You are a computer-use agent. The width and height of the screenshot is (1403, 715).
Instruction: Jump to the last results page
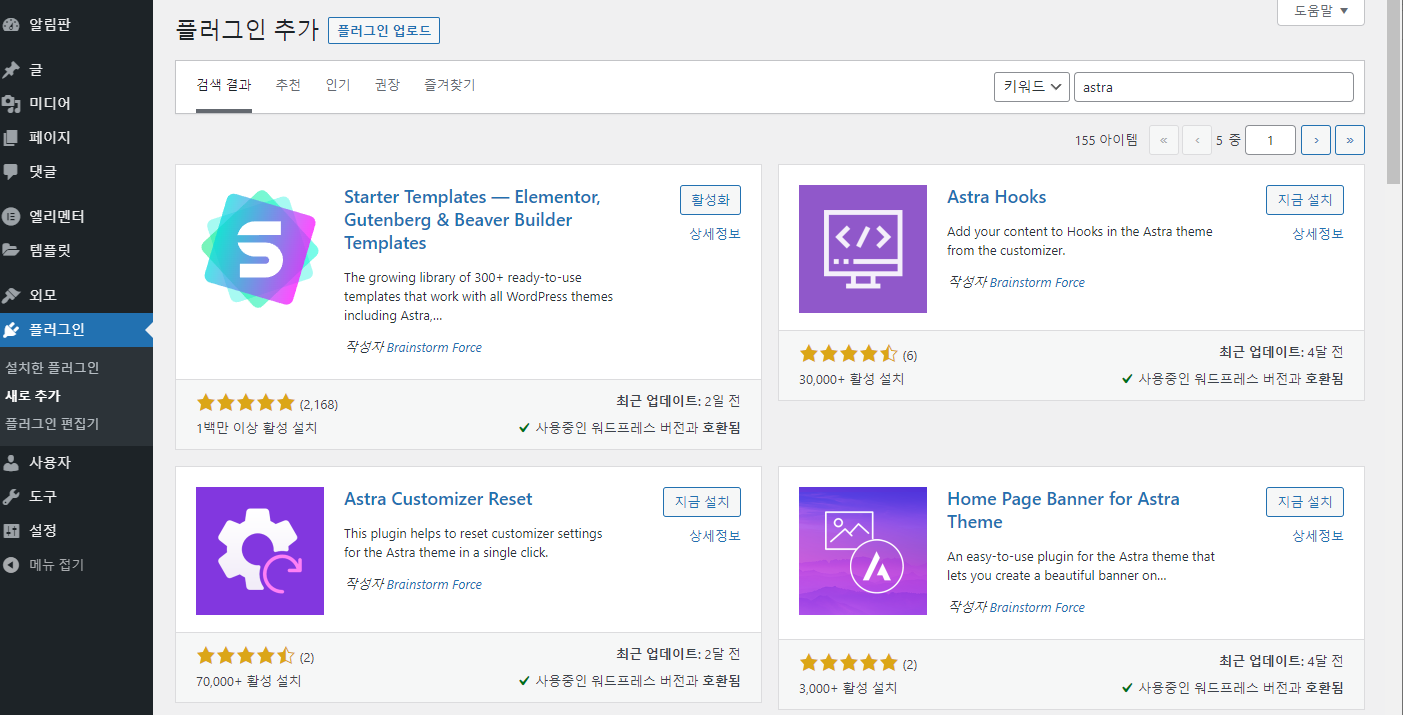coord(1350,140)
